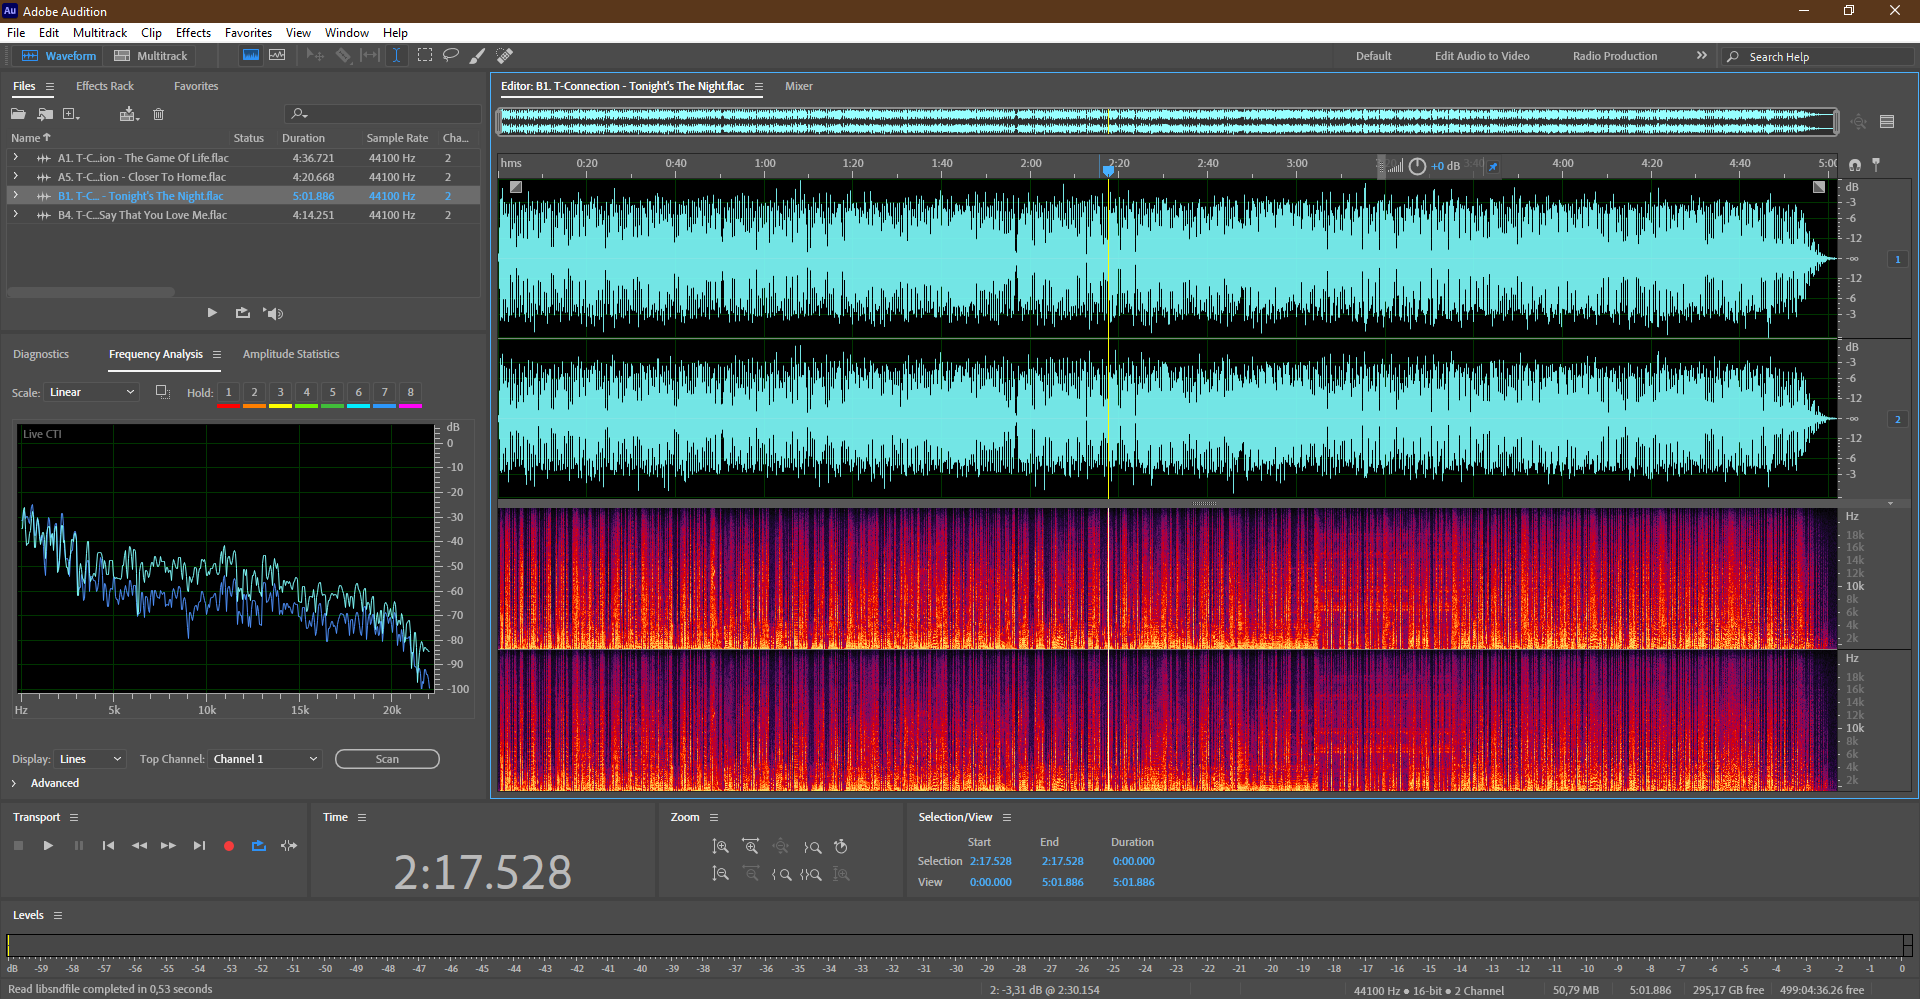Image resolution: width=1920 pixels, height=999 pixels.
Task: Expand the A5 Closer To Home file row
Action: point(15,177)
